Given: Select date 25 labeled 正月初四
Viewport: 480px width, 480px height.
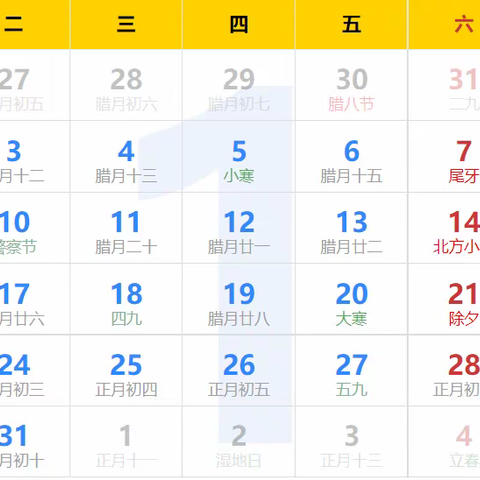Looking at the screenshot, I should (126, 370).
